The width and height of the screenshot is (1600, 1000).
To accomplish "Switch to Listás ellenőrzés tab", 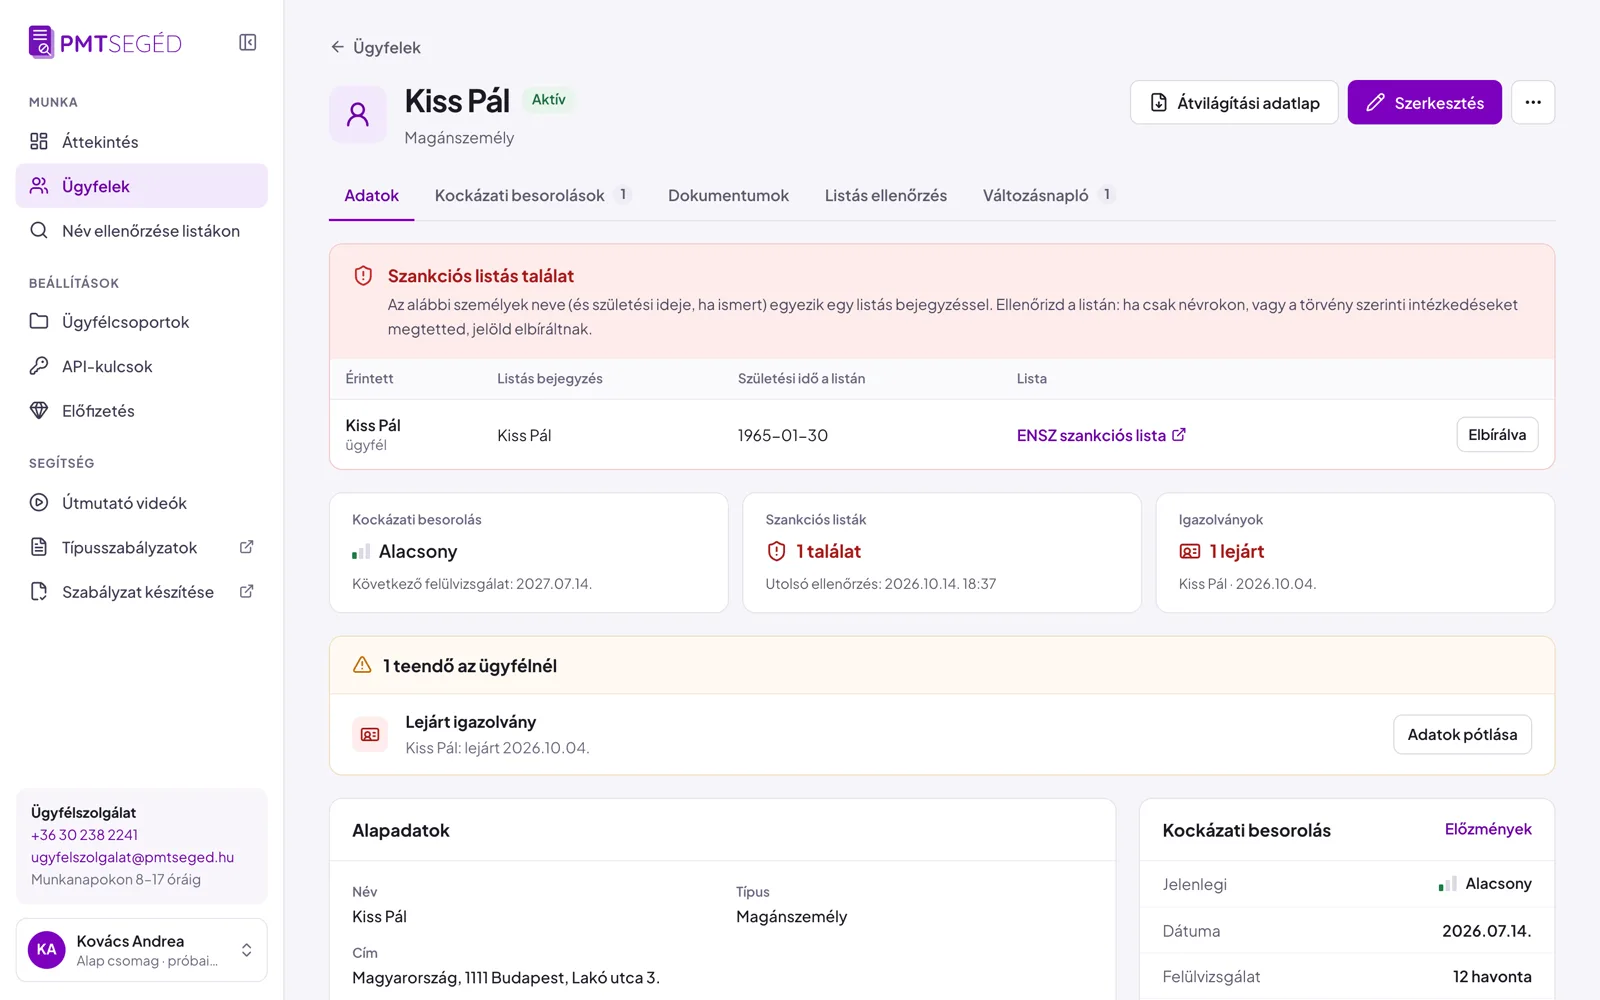I will pyautogui.click(x=886, y=196).
